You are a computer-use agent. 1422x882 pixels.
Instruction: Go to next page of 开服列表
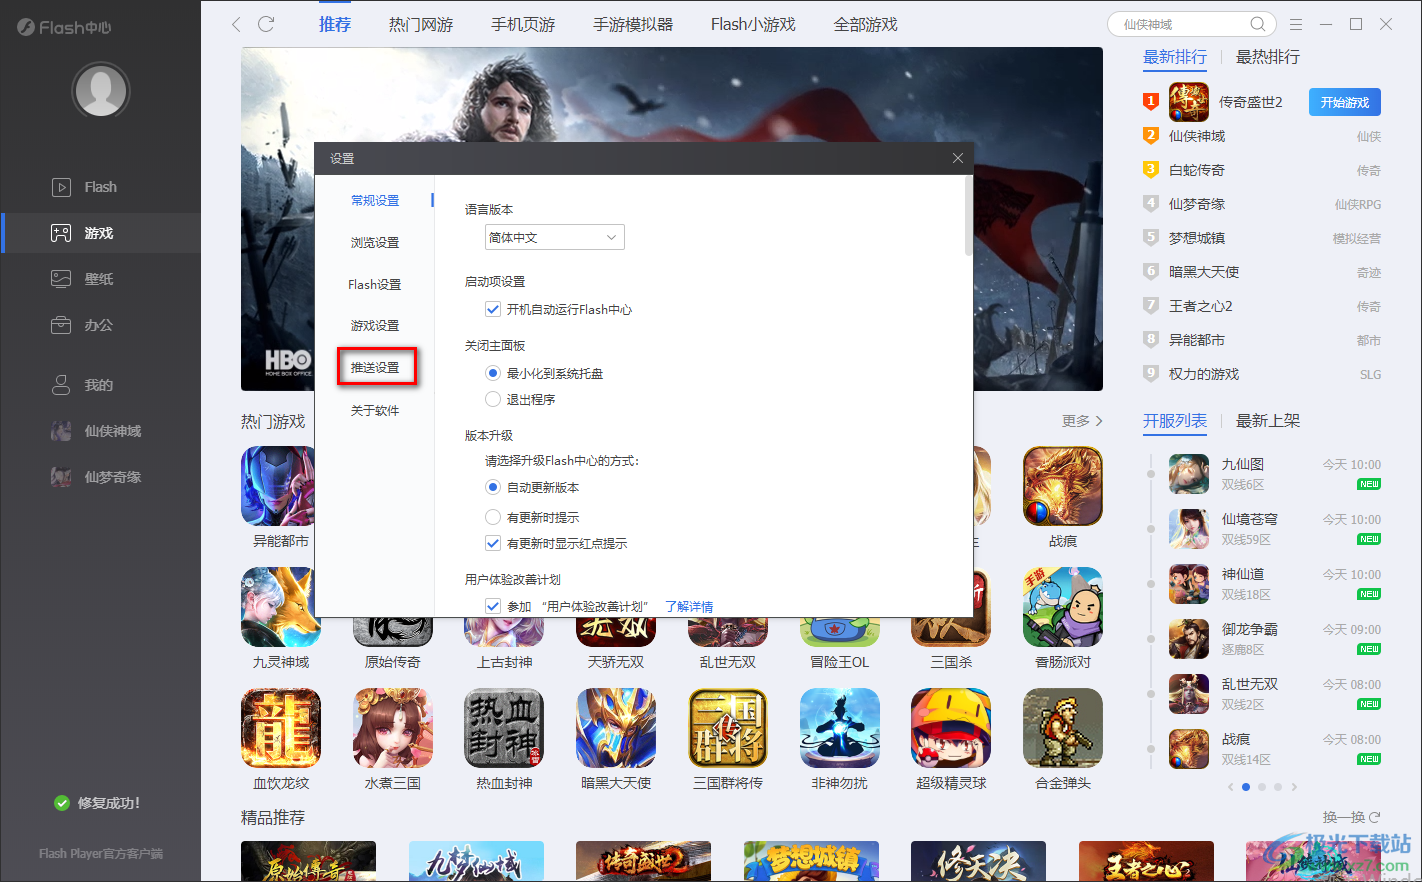(x=1294, y=787)
